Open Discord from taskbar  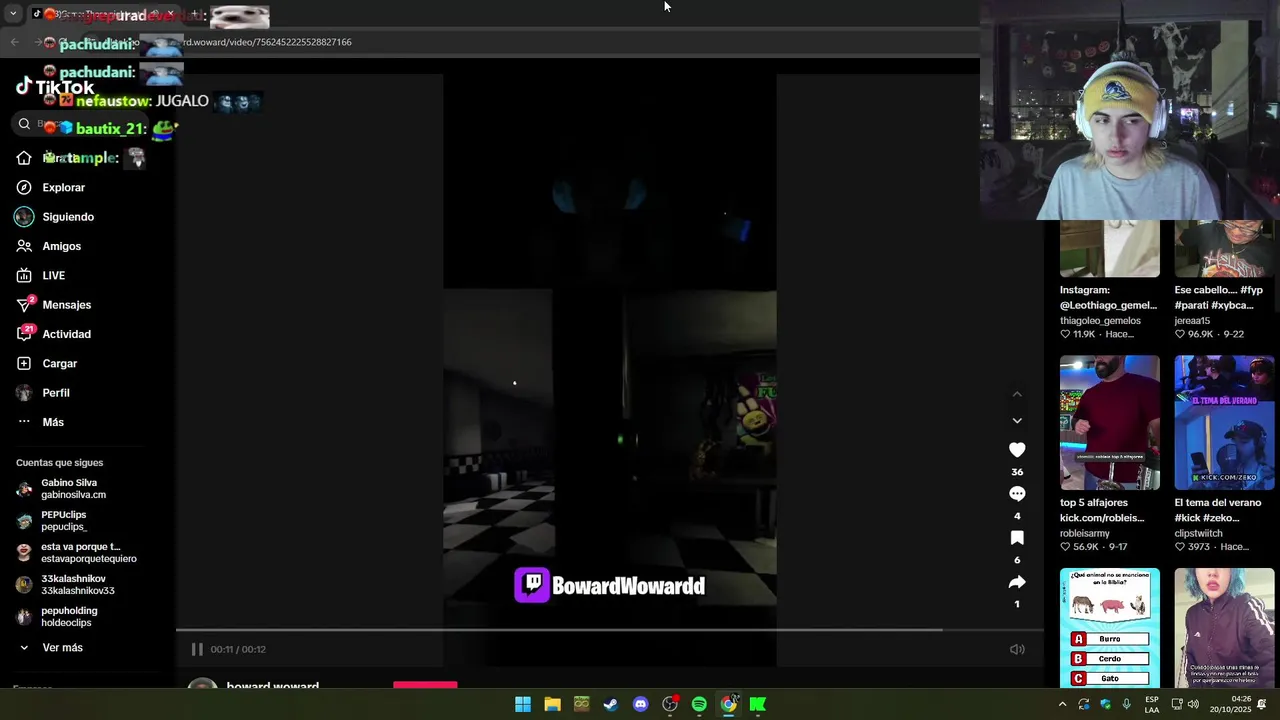(x=640, y=704)
